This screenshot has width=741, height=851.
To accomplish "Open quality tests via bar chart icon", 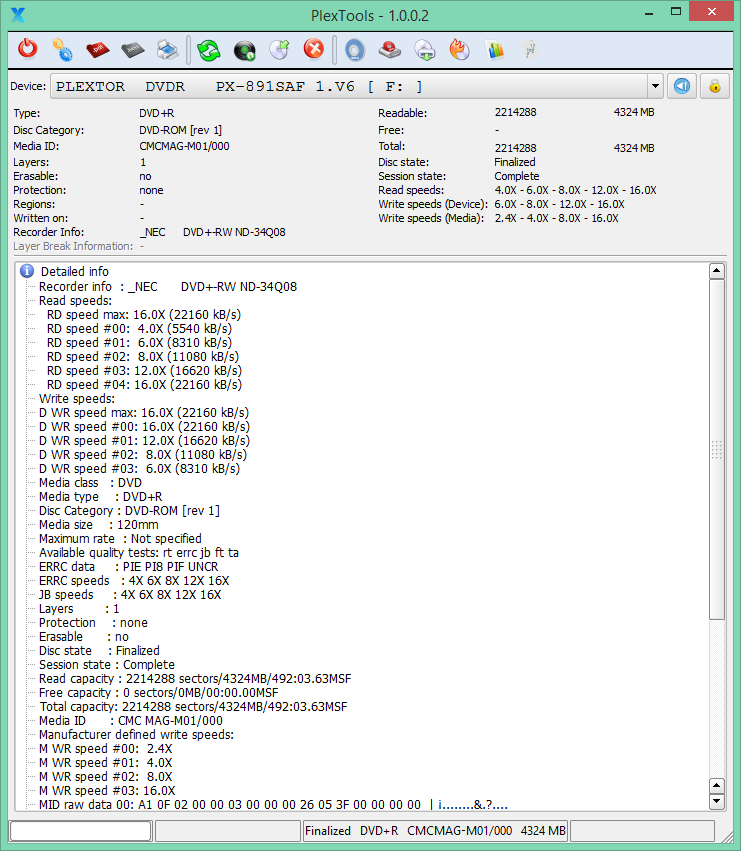I will pyautogui.click(x=495, y=50).
